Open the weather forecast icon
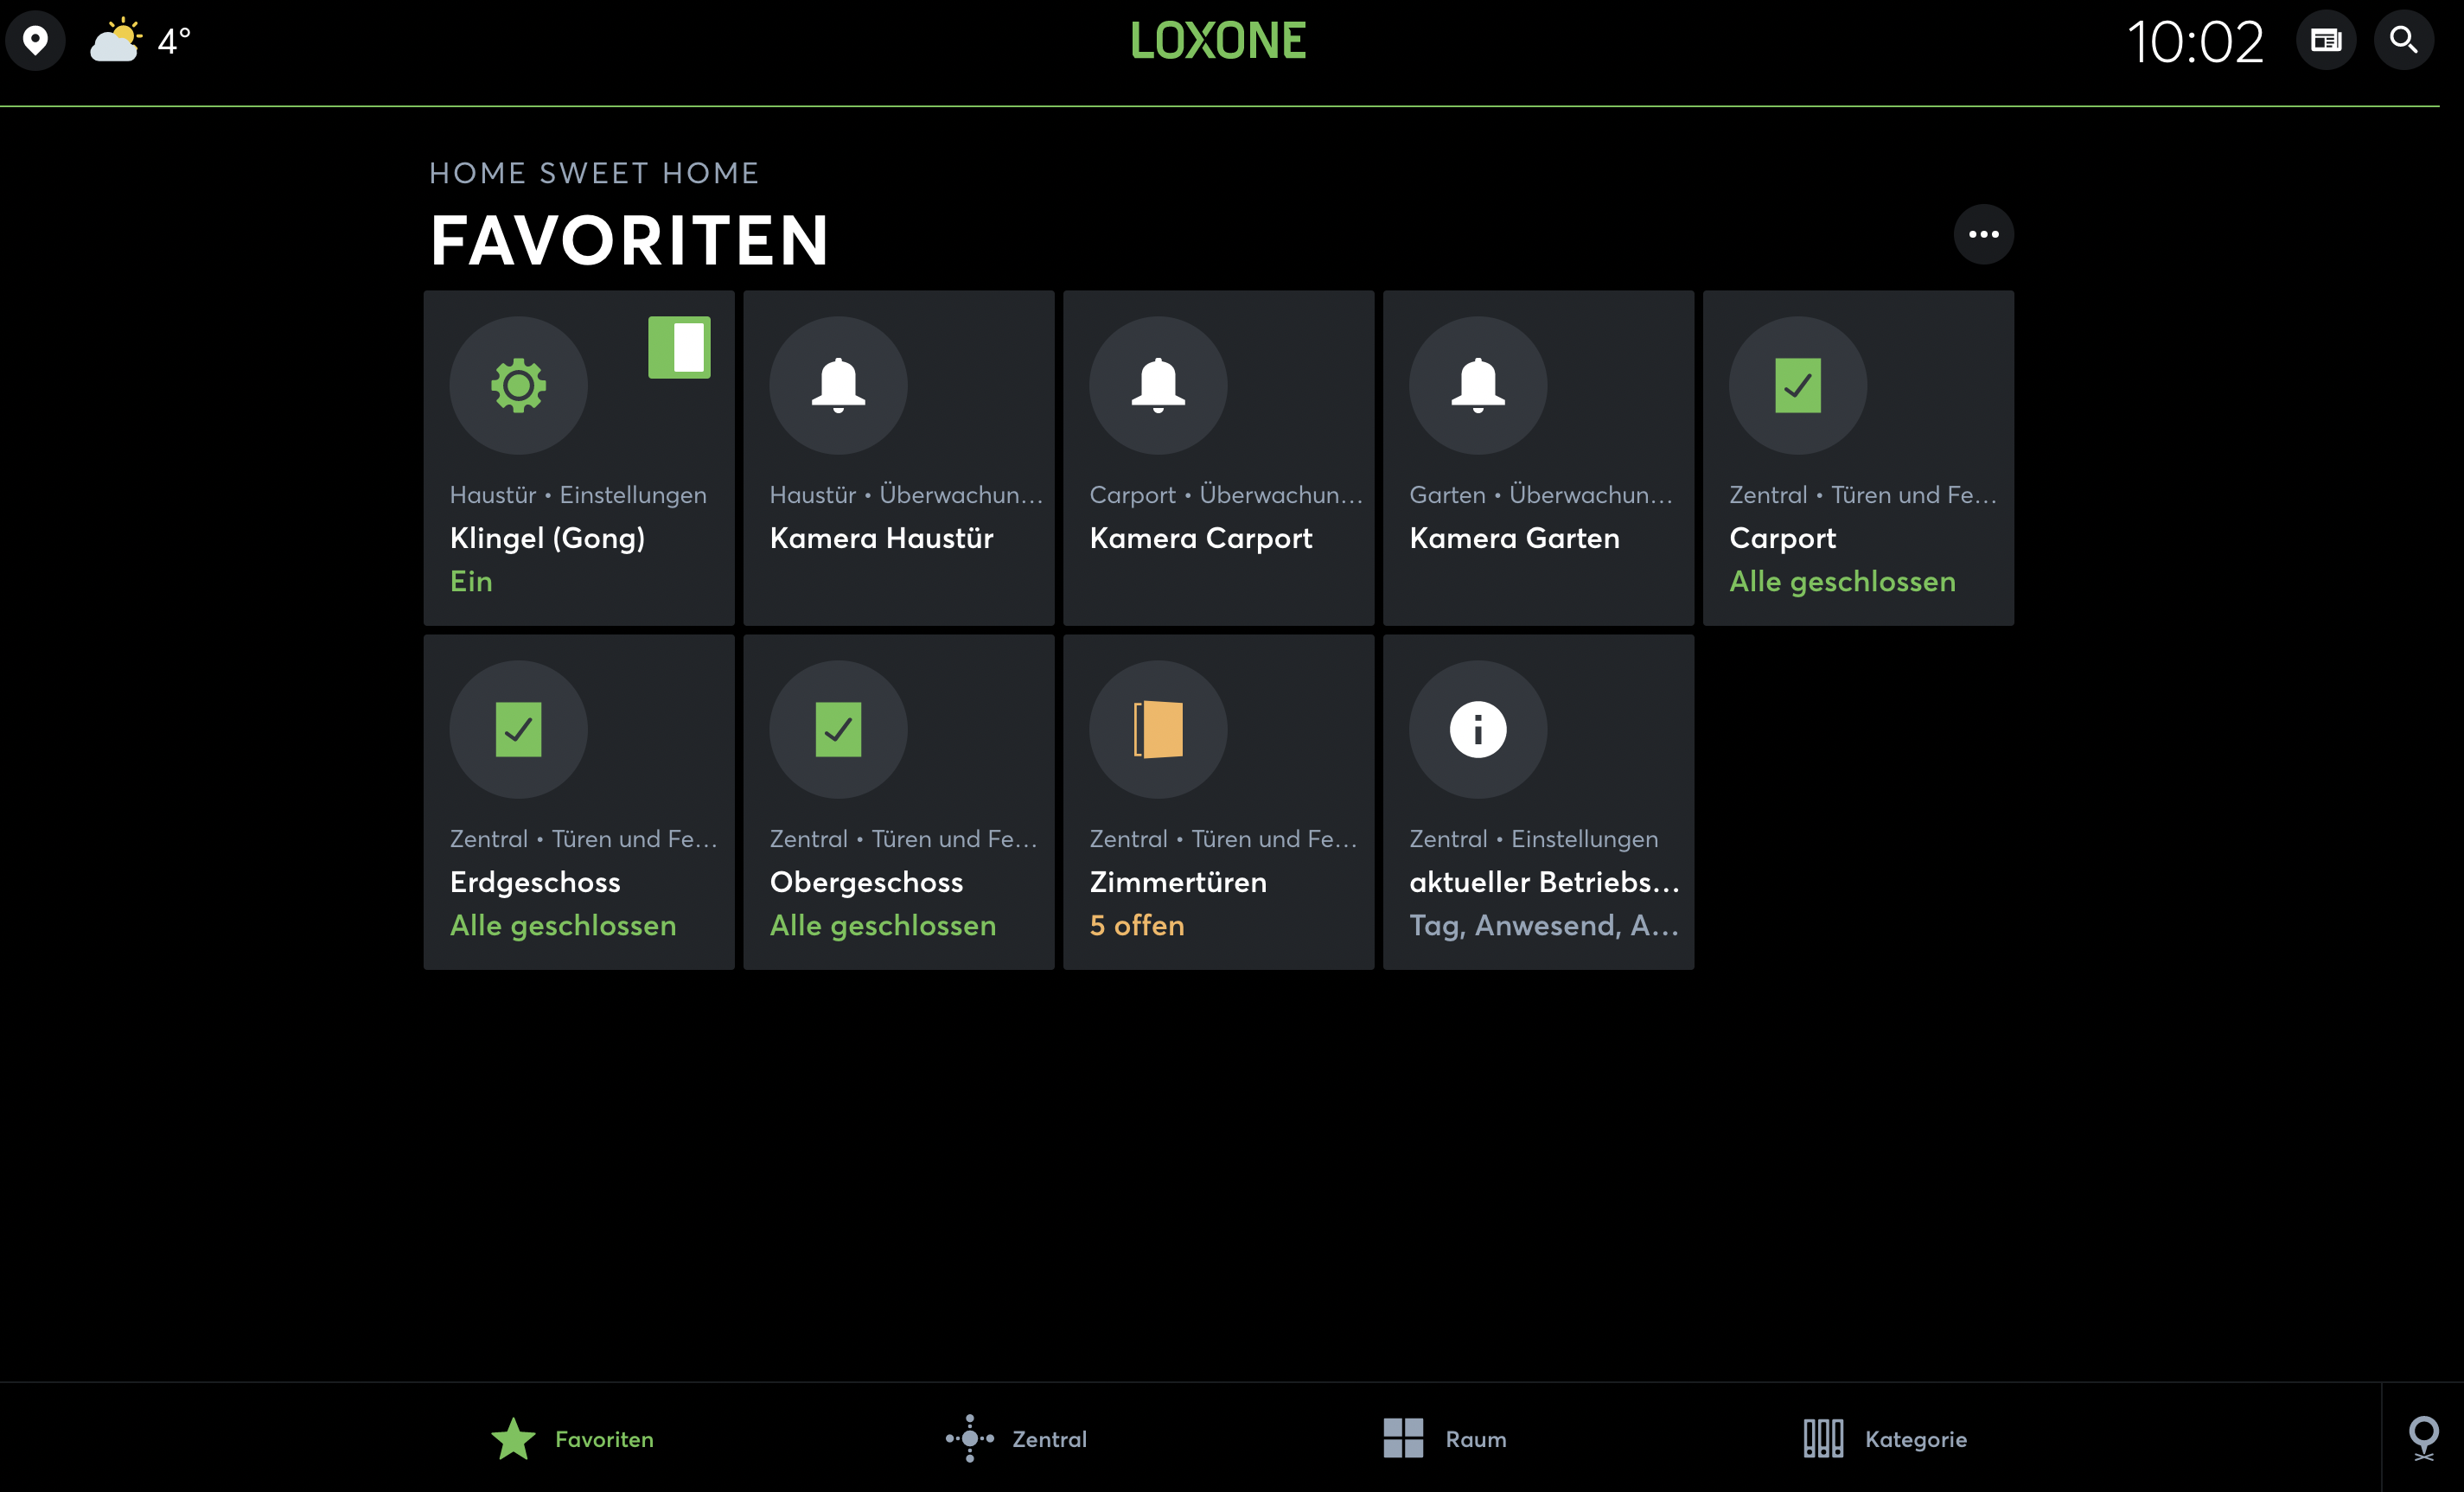Viewport: 2464px width, 1492px height. pyautogui.click(x=115, y=41)
